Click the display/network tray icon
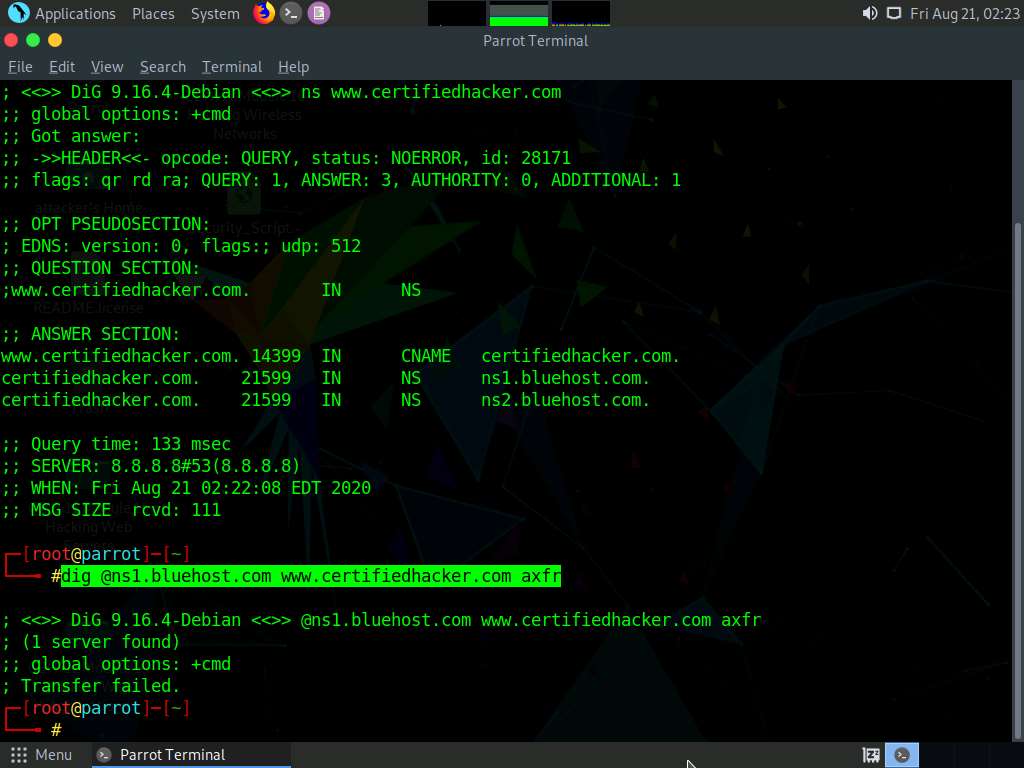 894,13
